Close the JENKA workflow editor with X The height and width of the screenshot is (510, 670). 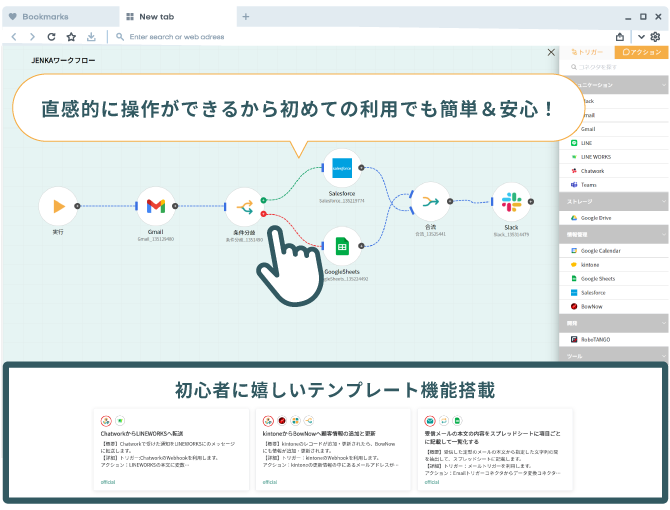click(551, 52)
